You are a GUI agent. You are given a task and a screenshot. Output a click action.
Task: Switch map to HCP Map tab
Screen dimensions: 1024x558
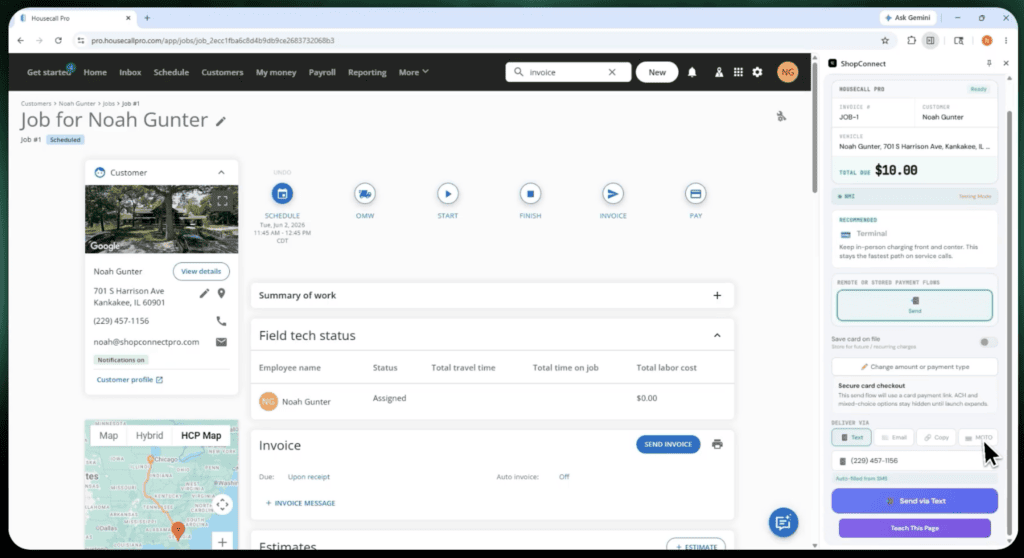pyautogui.click(x=201, y=436)
